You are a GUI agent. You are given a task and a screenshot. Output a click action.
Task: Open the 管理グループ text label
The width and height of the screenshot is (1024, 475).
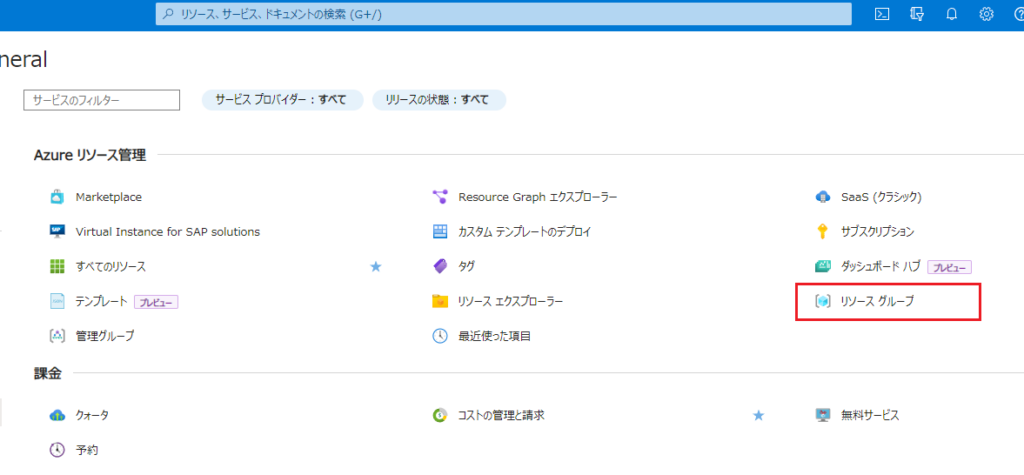(104, 336)
